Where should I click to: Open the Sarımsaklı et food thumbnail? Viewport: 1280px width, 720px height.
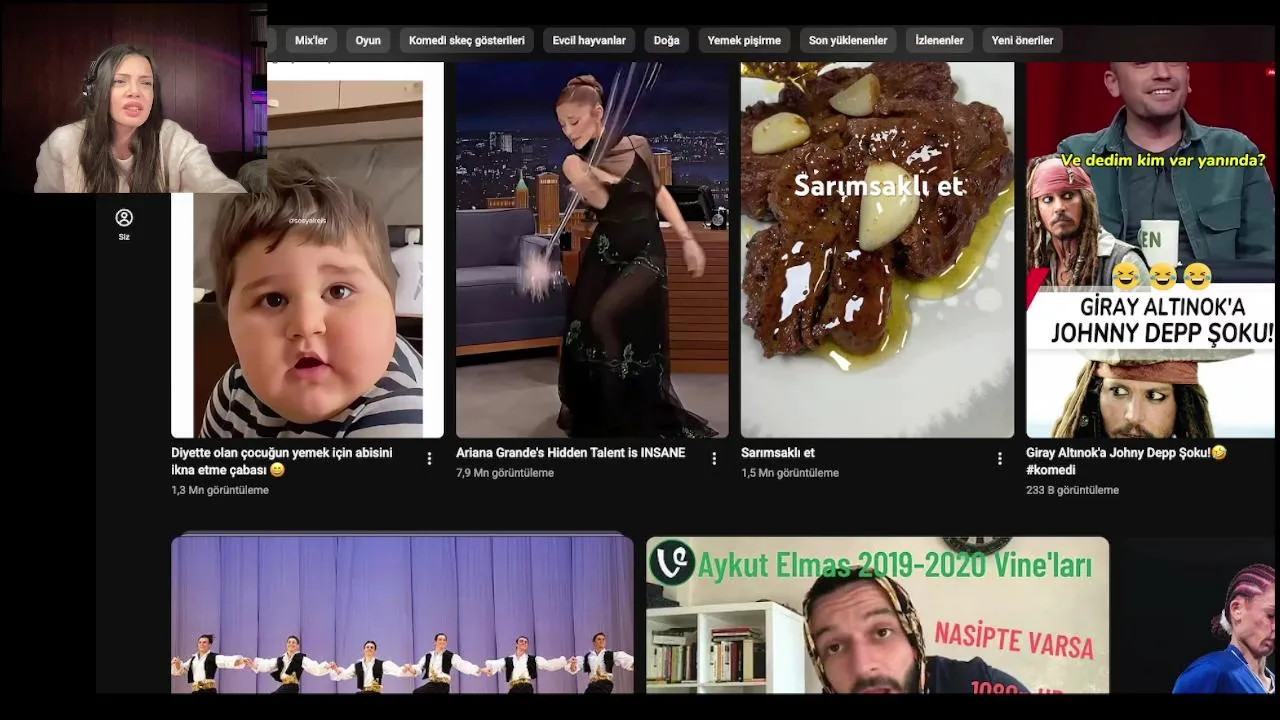coord(877,250)
